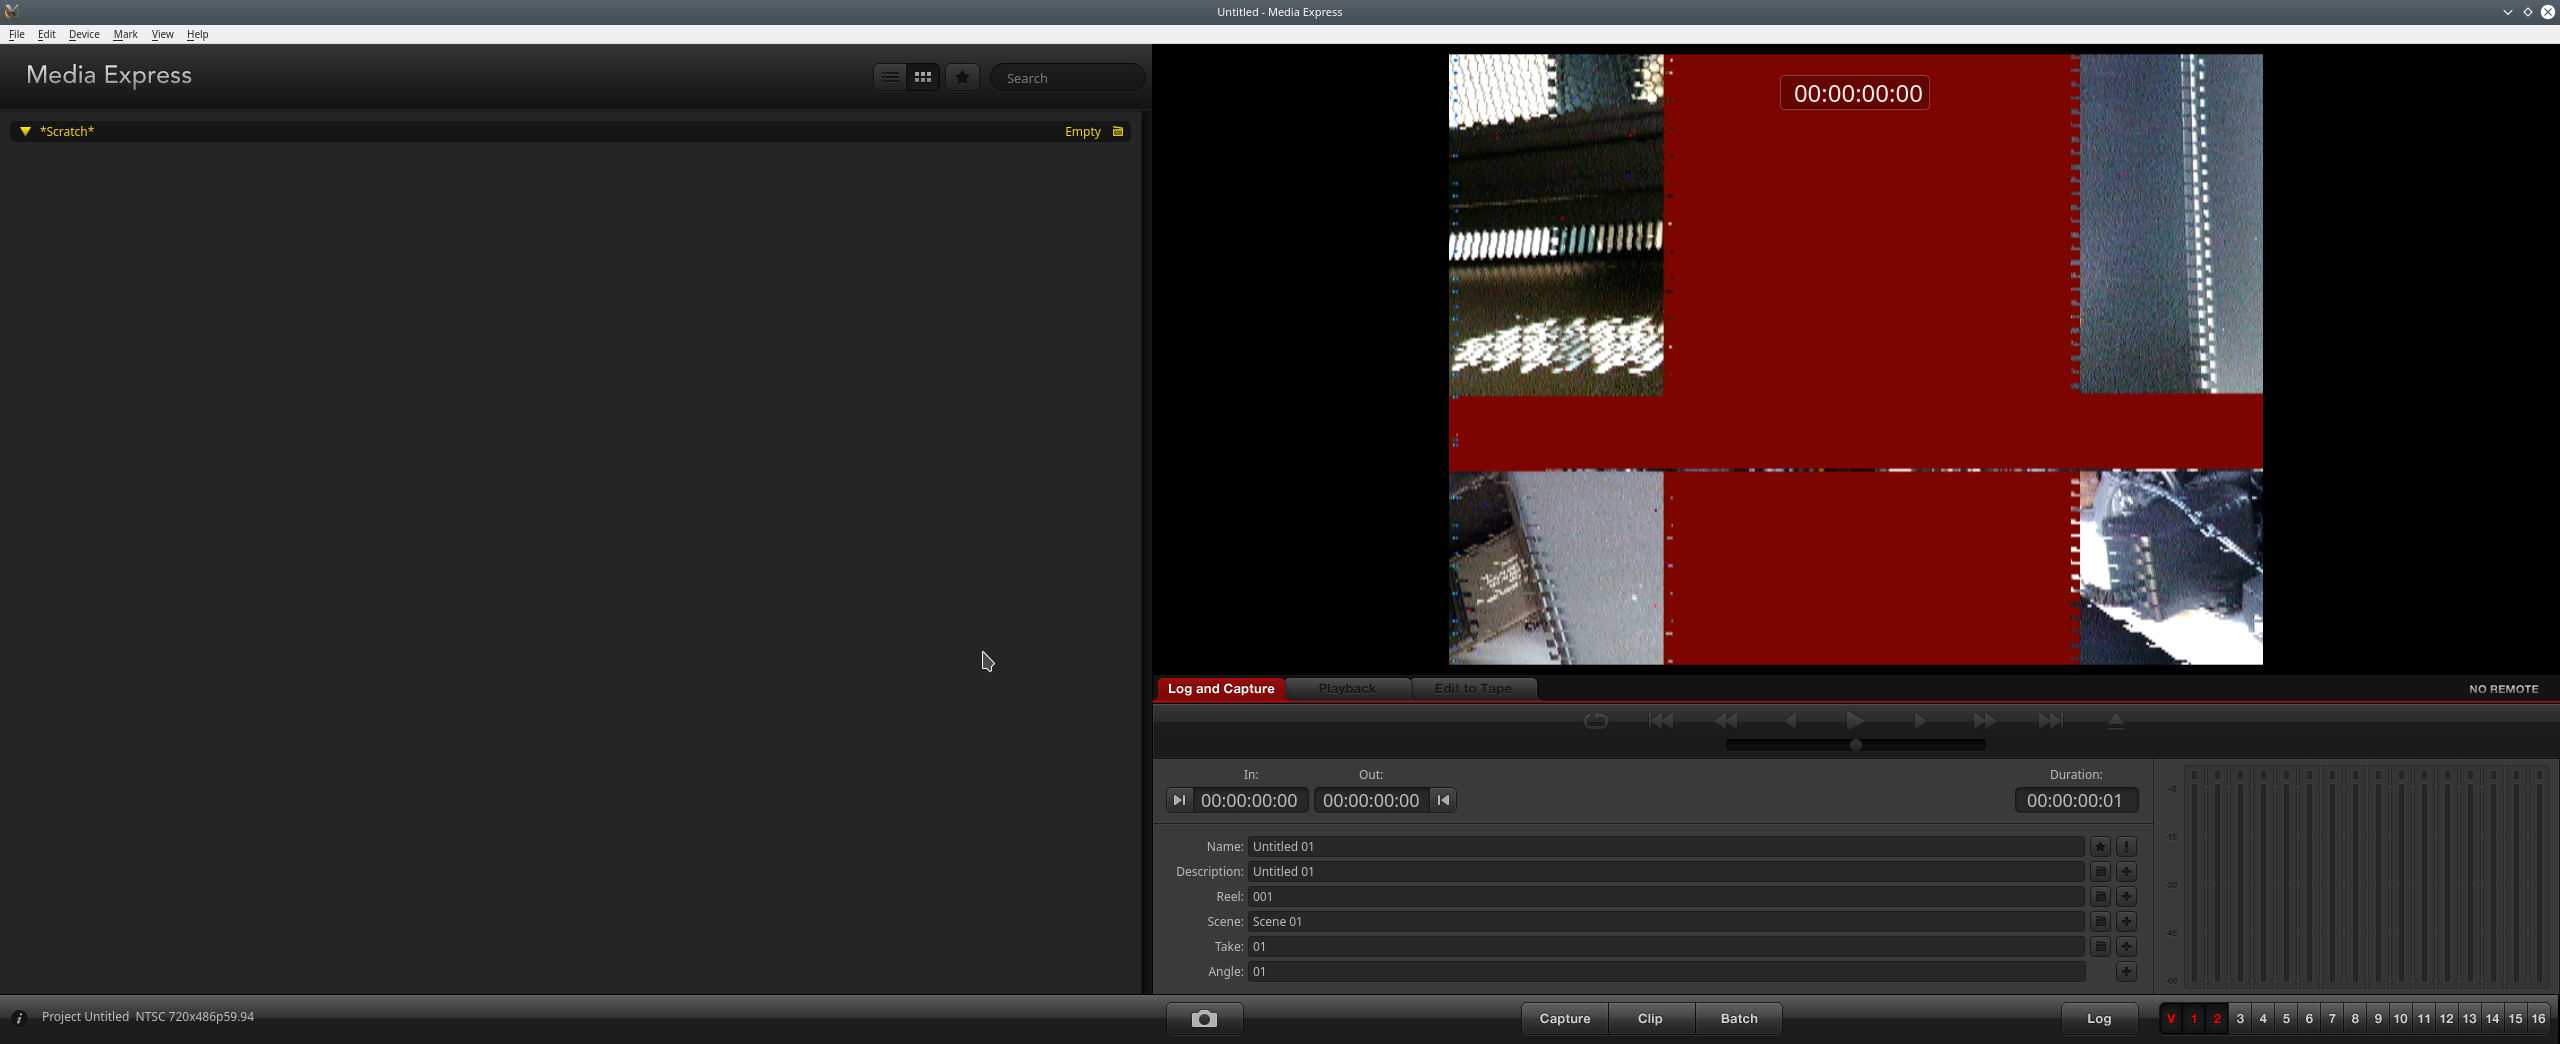Step forward one frame
Viewport: 2560px width, 1044px height.
[x=1920, y=721]
